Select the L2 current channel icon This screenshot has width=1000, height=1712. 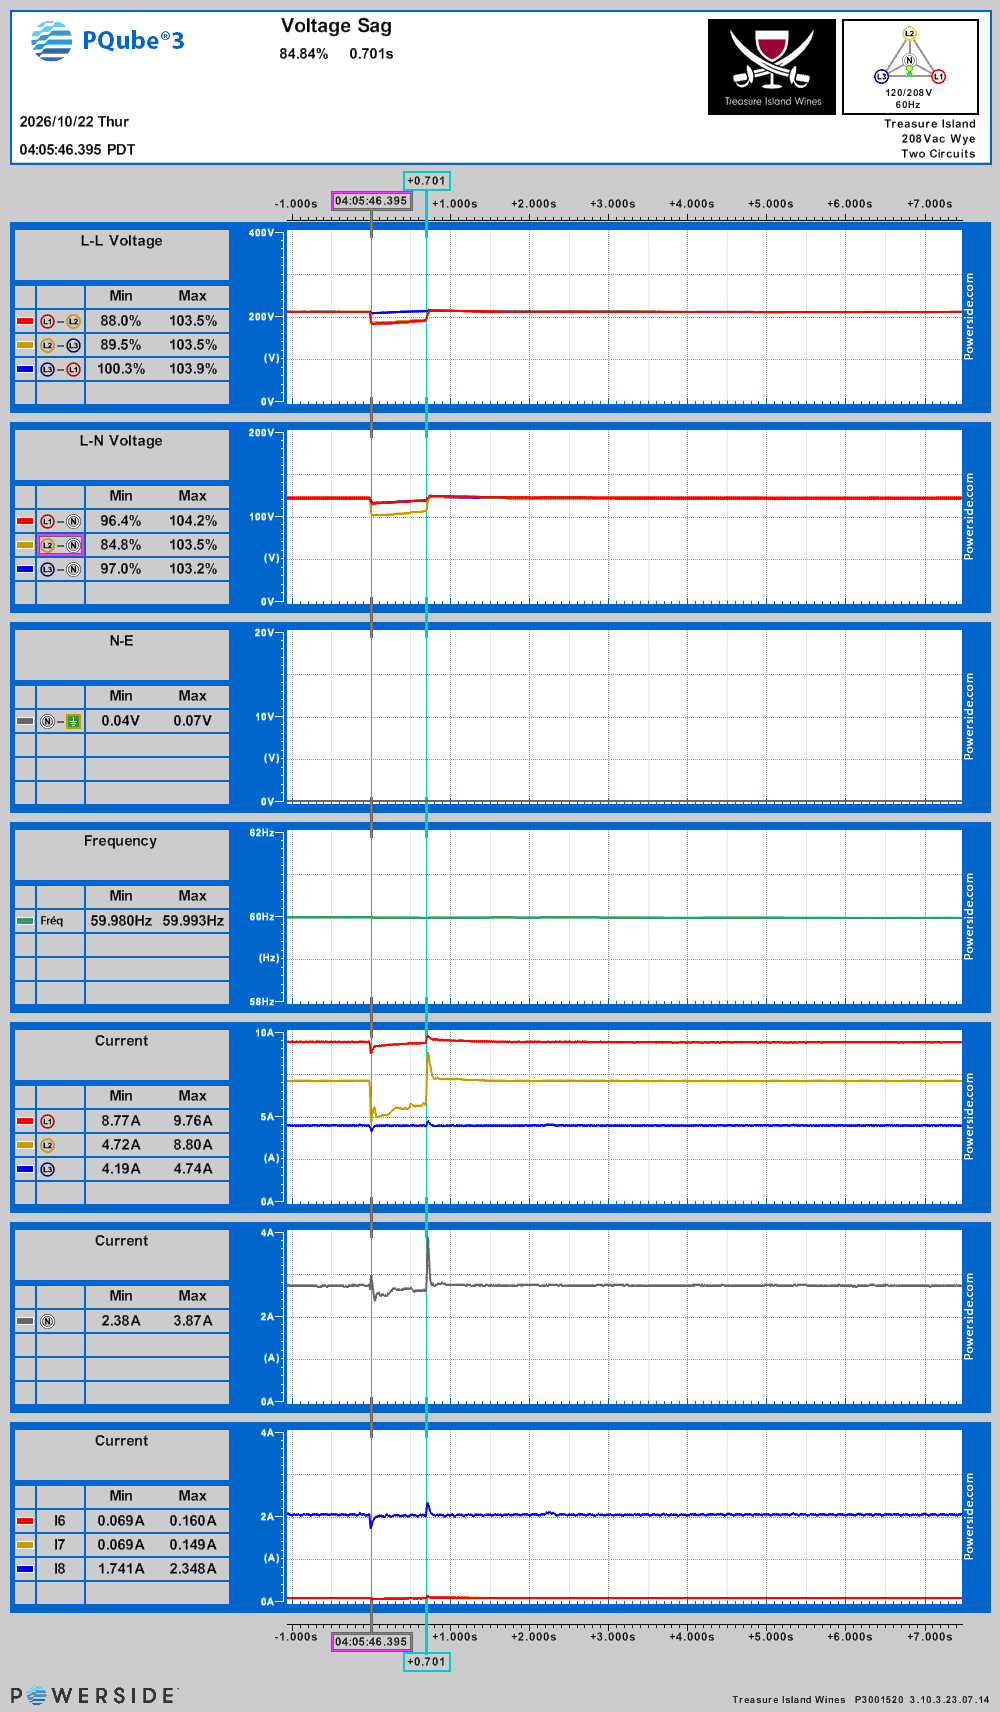coord(47,1145)
